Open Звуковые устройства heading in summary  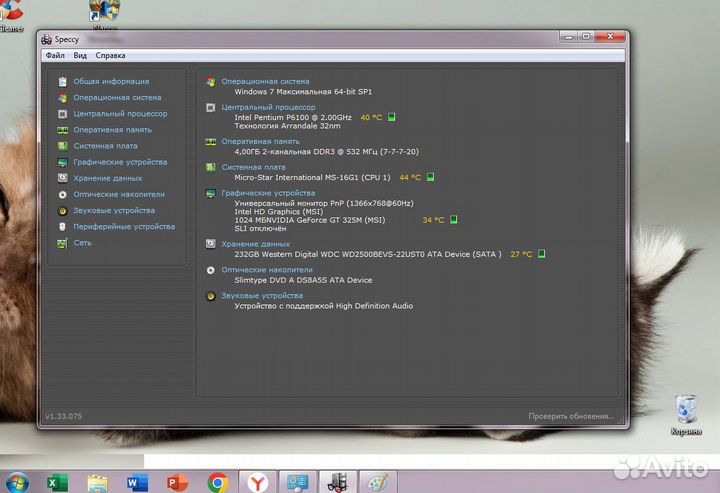tap(262, 296)
